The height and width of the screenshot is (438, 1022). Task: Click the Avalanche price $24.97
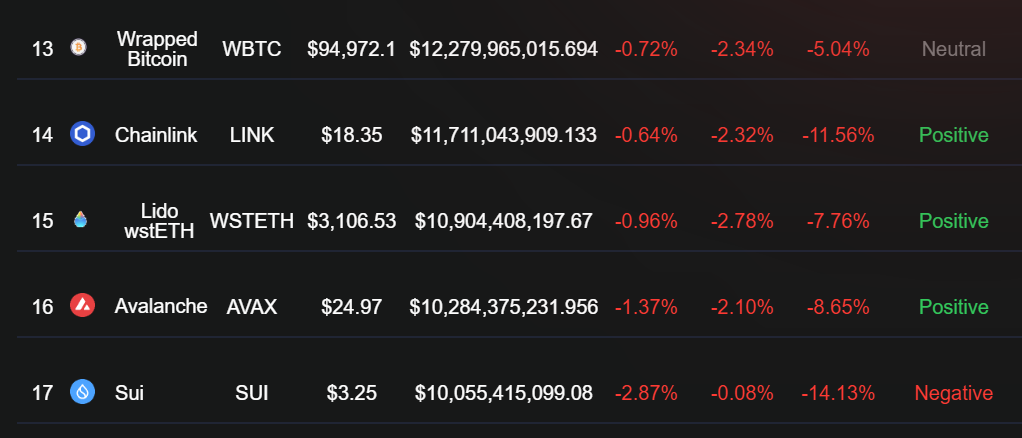click(351, 307)
